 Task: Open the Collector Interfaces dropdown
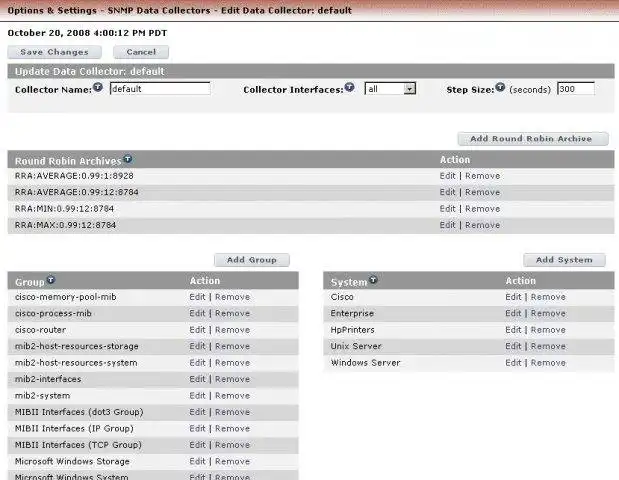[x=390, y=89]
